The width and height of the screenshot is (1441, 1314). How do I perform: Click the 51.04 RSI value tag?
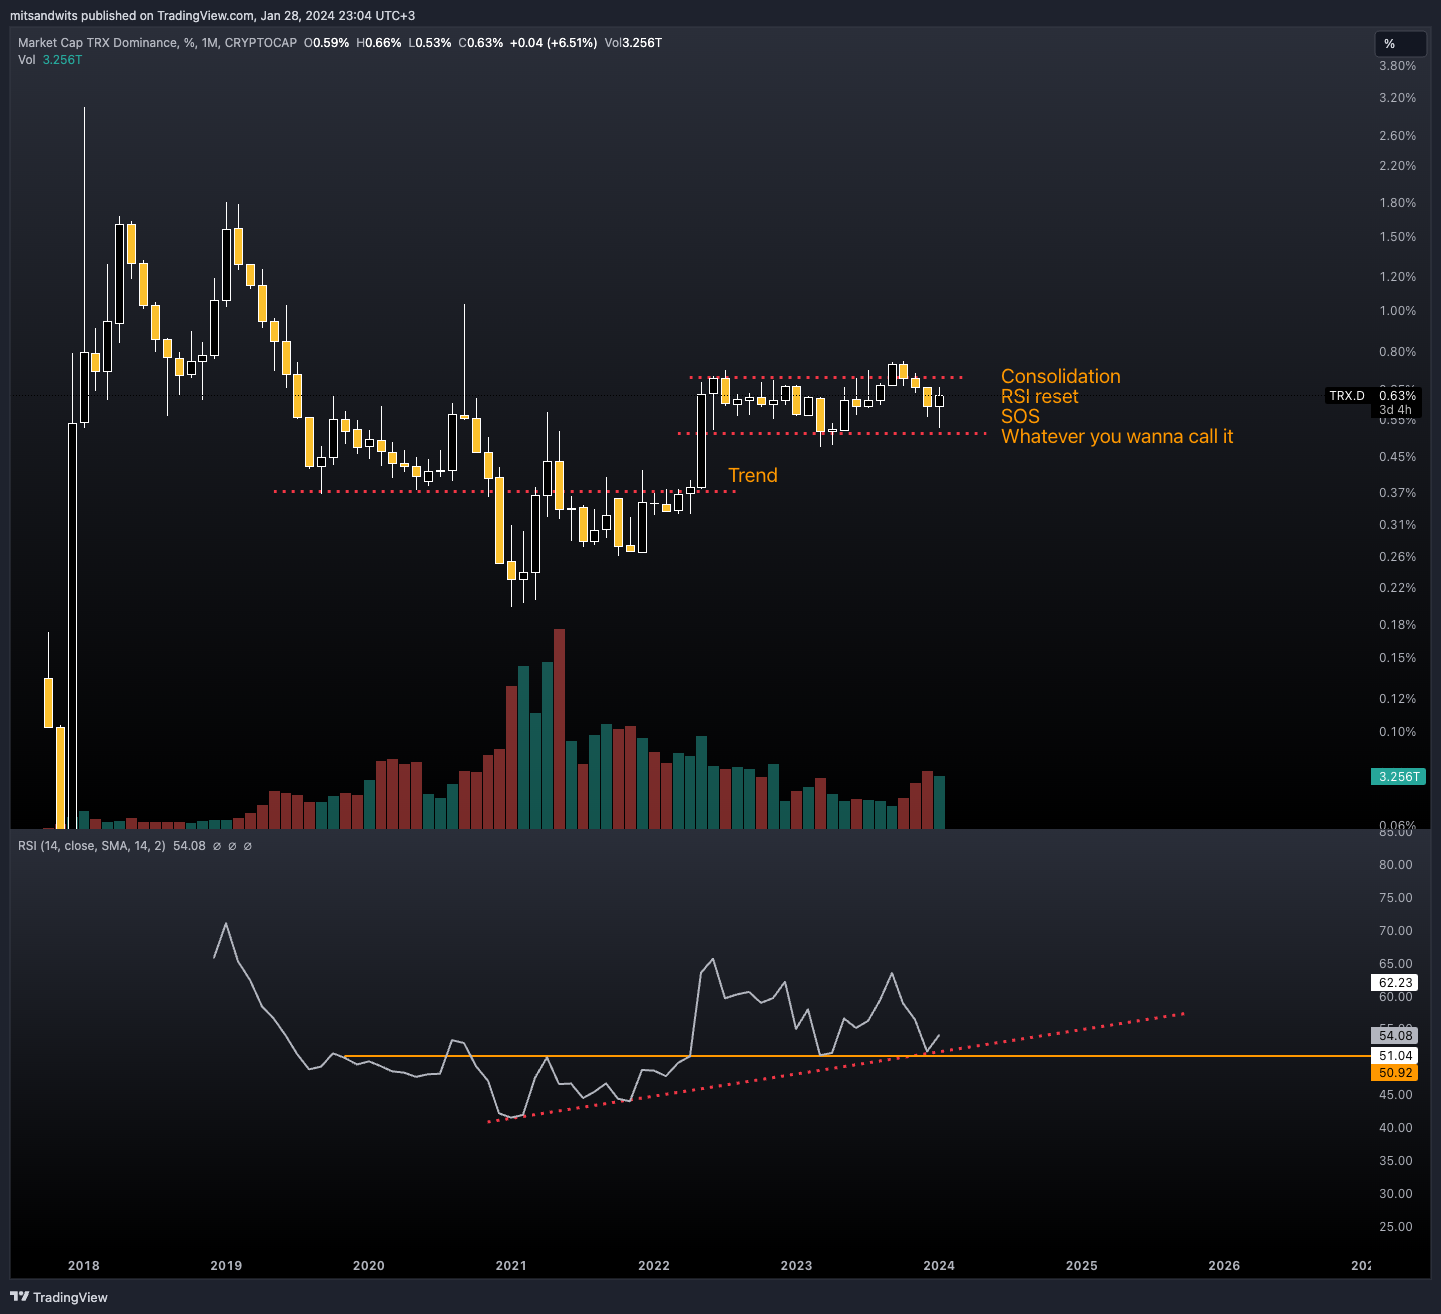[1396, 1056]
